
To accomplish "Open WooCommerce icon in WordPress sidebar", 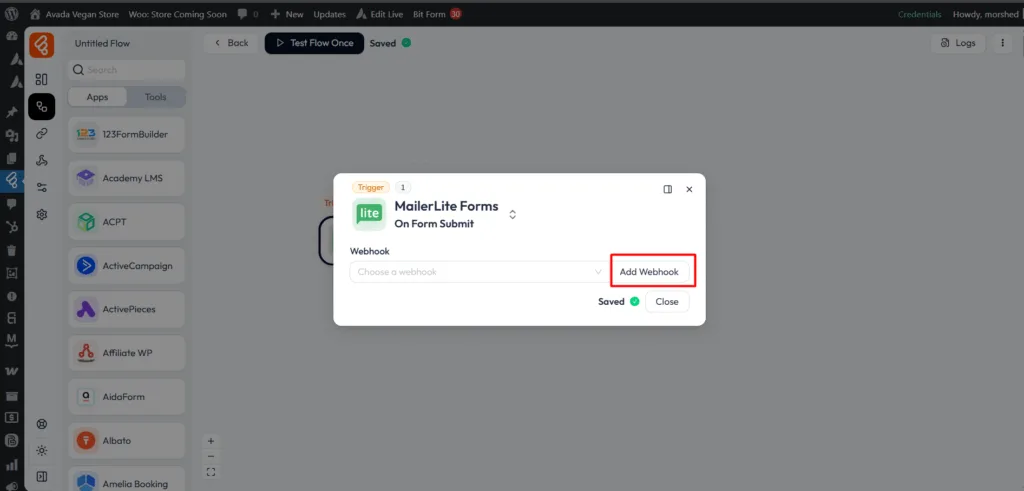I will (x=12, y=371).
